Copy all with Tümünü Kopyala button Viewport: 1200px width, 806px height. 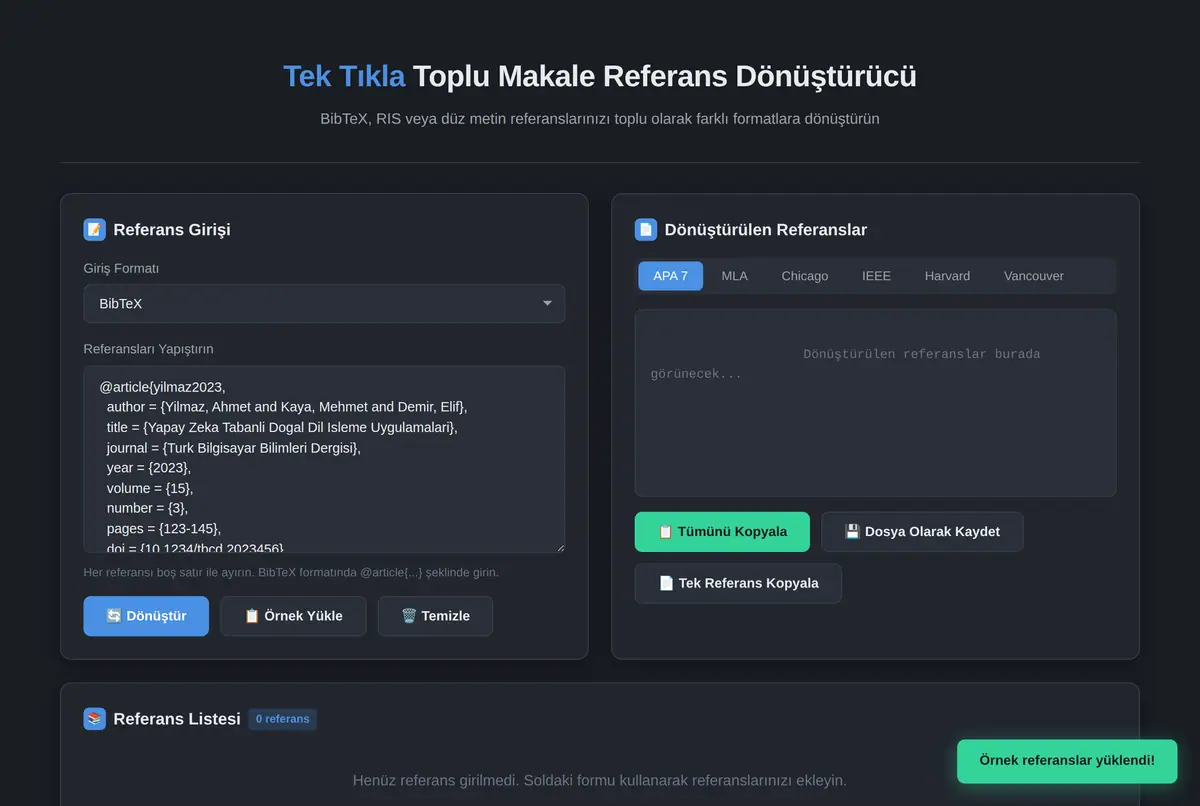pyautogui.click(x=722, y=532)
